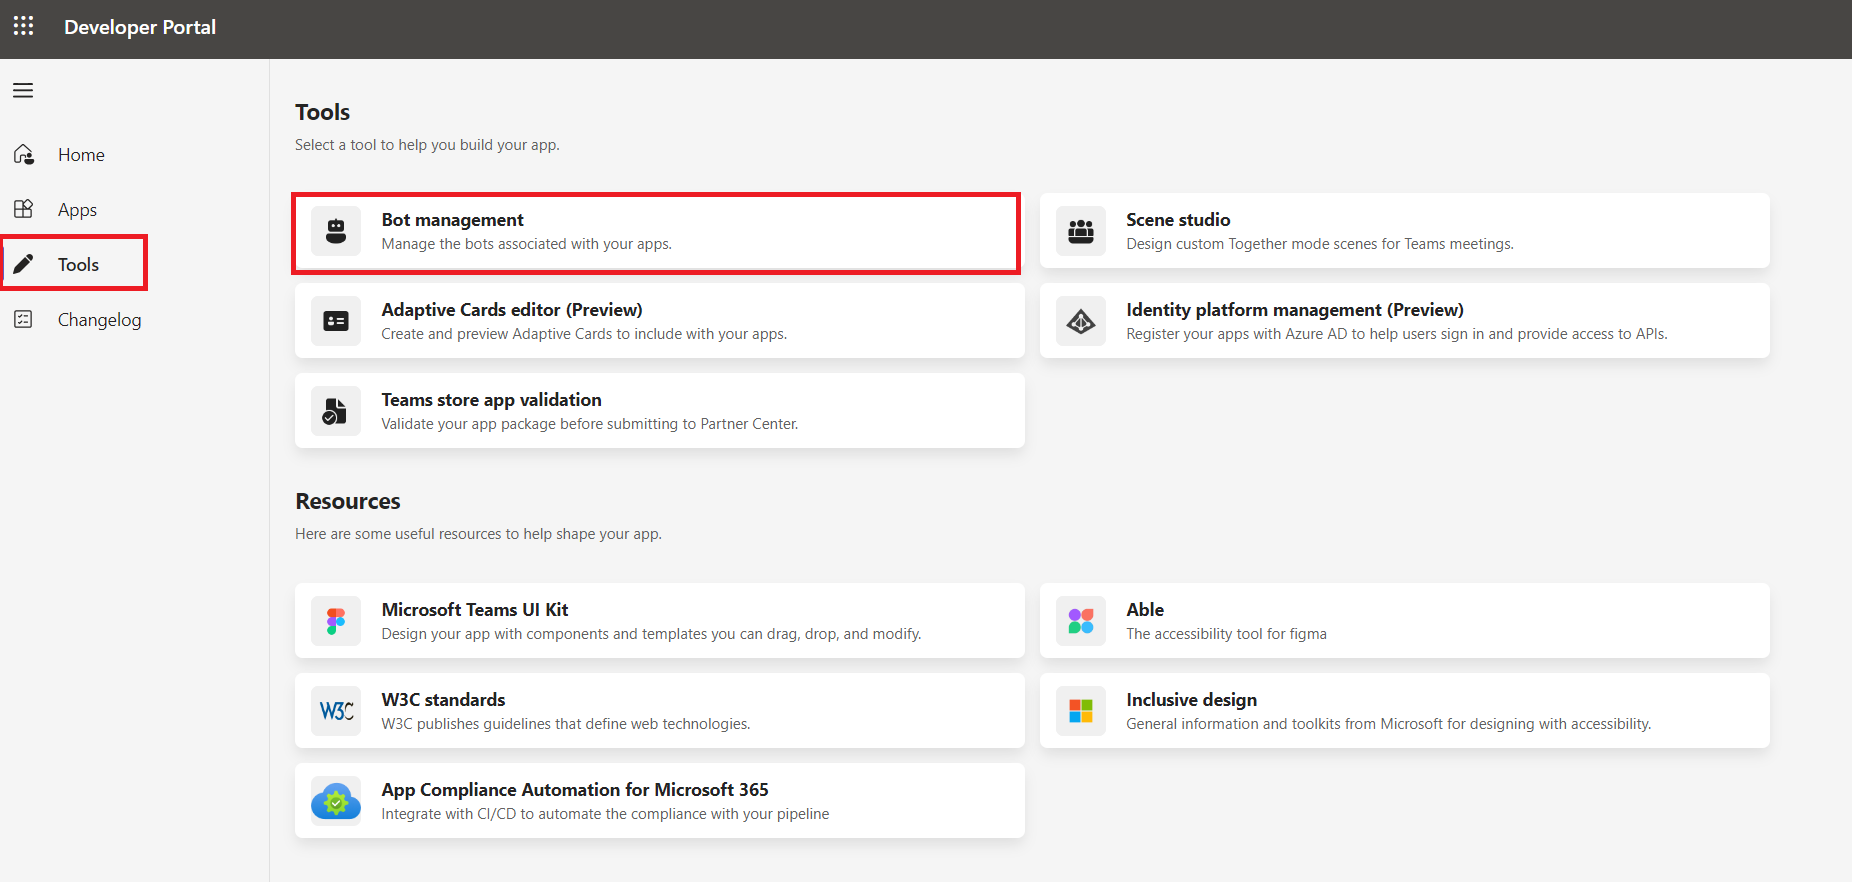The height and width of the screenshot is (882, 1852).
Task: Open Teams store app validation title
Action: 491,400
